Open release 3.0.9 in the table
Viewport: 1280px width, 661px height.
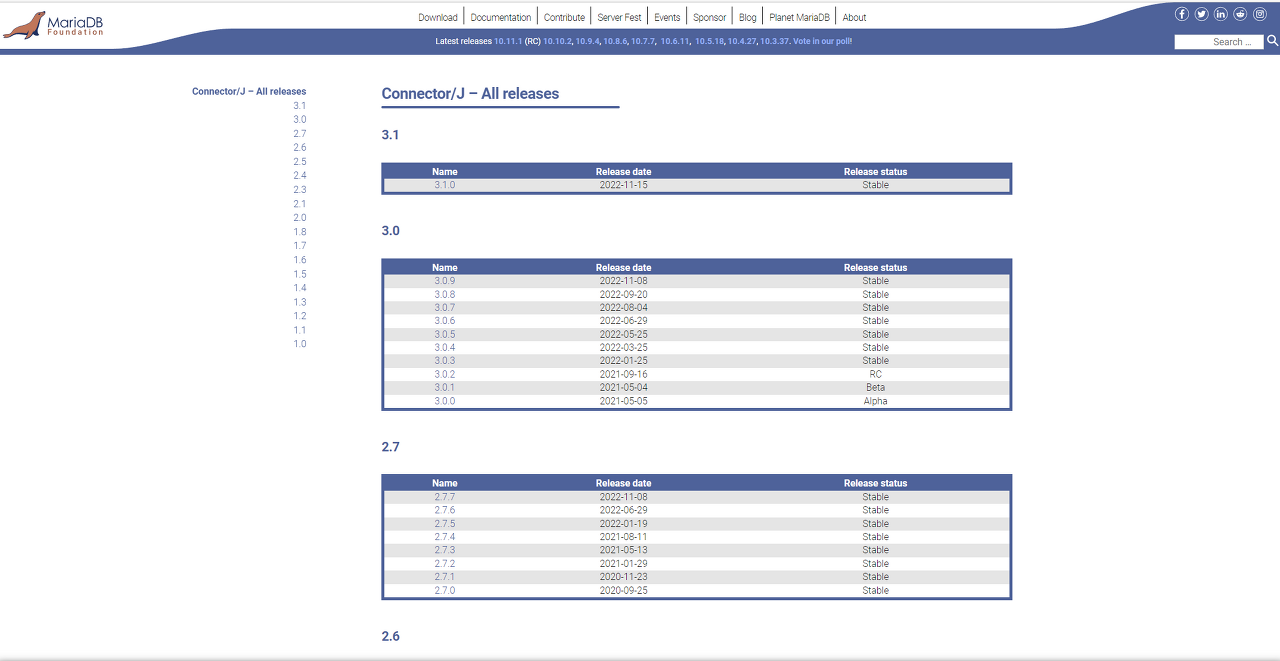point(444,281)
